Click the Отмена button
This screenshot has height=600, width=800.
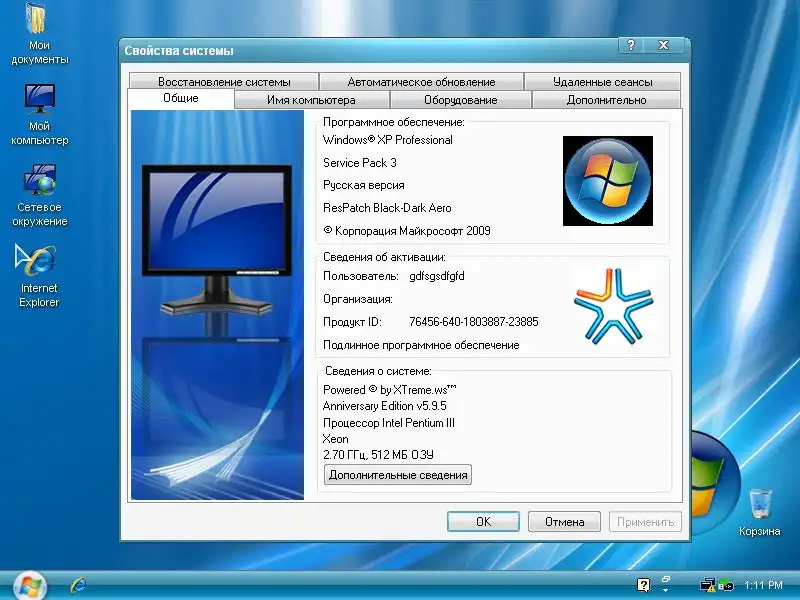pos(564,521)
